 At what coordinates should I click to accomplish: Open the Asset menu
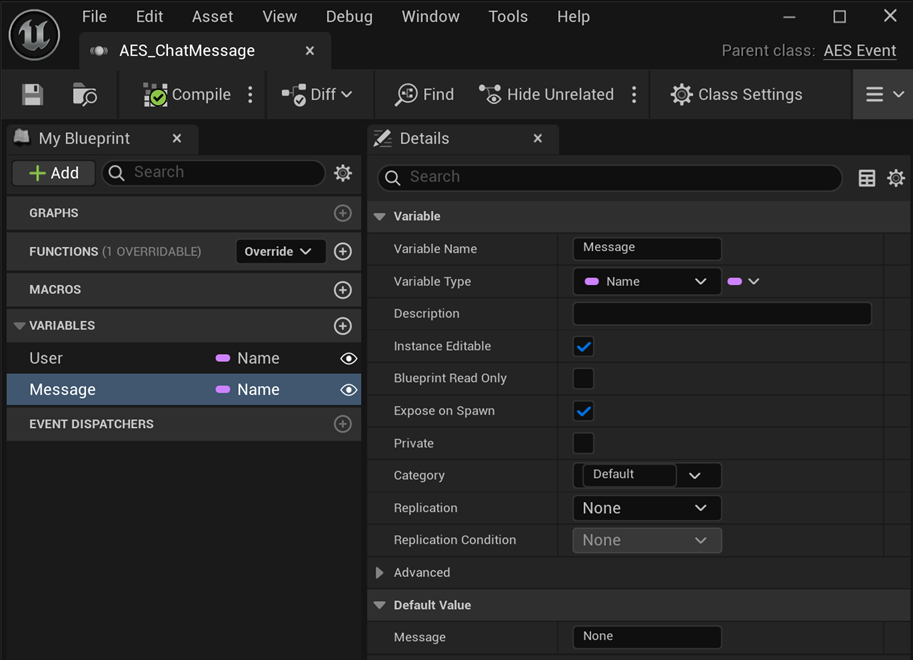[212, 17]
